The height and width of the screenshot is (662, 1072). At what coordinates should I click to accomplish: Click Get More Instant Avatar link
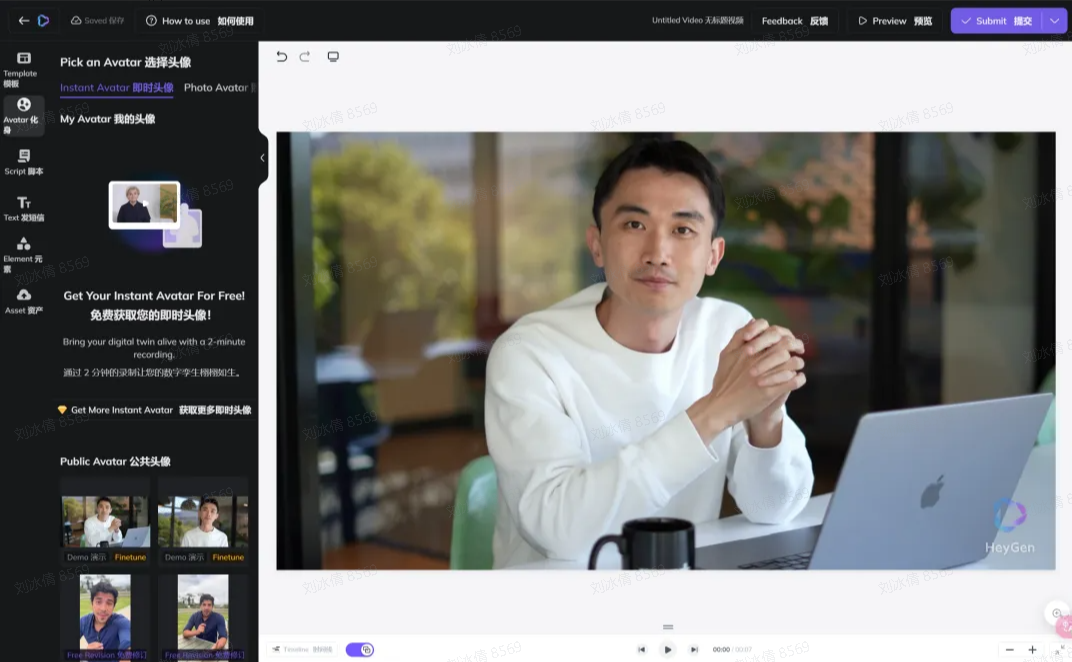(154, 410)
